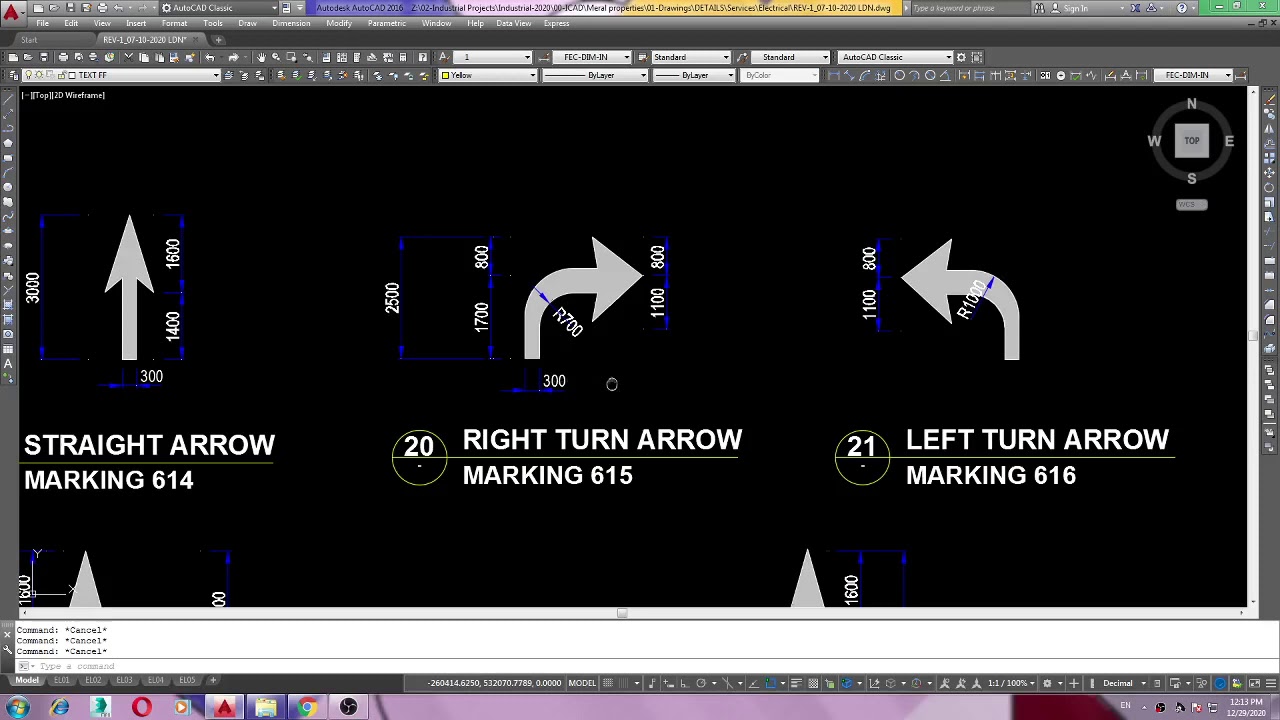Image resolution: width=1280 pixels, height=720 pixels.
Task: Click the Autodesk Exchange X icon
Action: (1135, 8)
